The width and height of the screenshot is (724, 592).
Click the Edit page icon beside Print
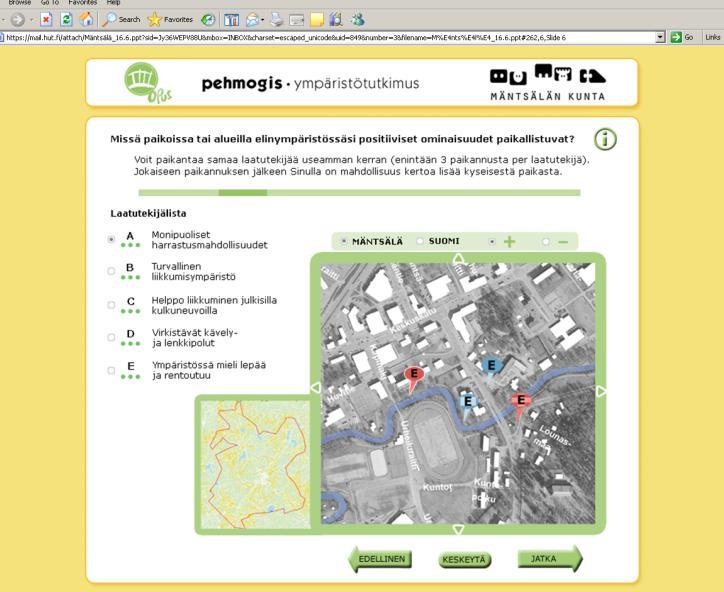click(x=296, y=20)
